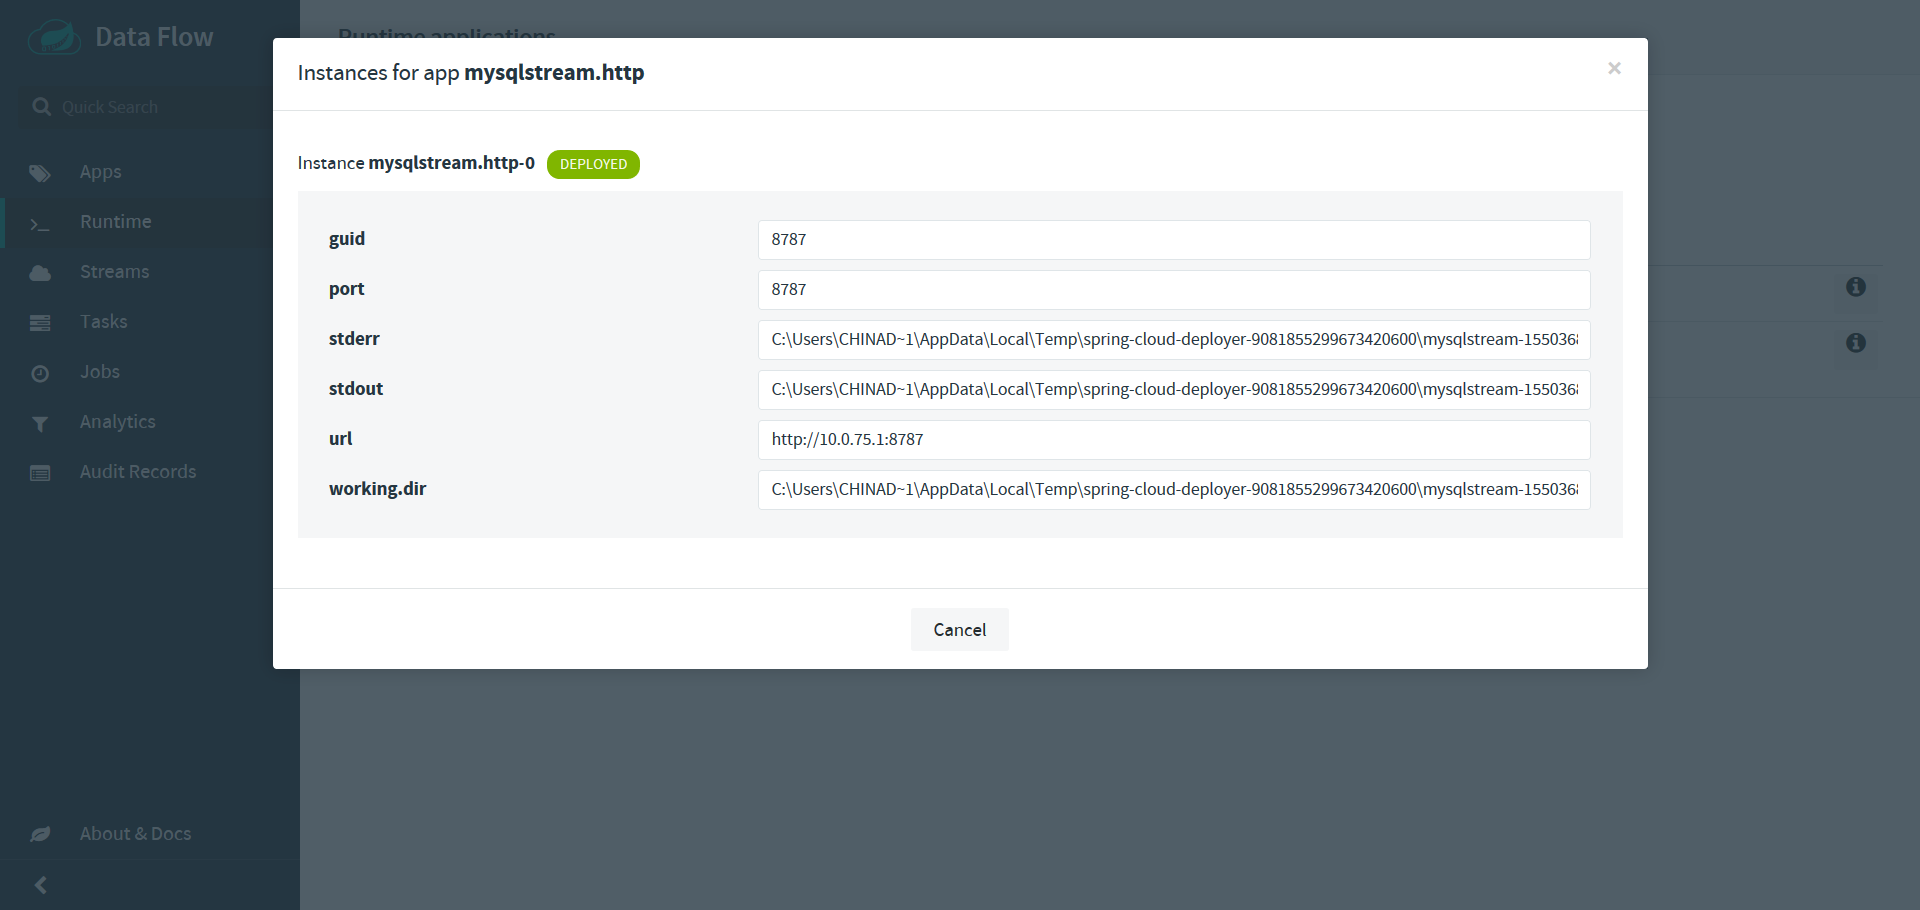1920x910 pixels.
Task: Collapse the sidebar with the chevron
Action: pyautogui.click(x=41, y=885)
